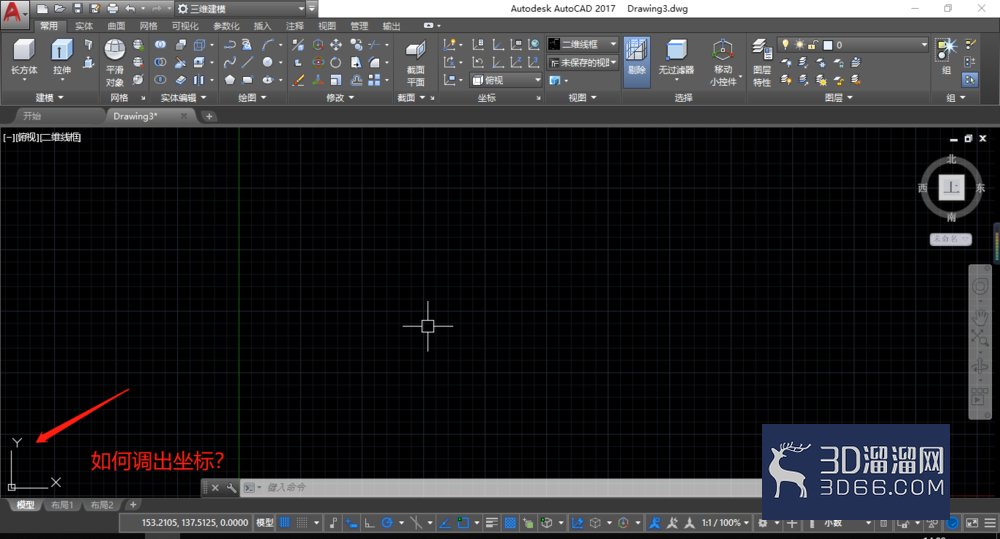This screenshot has width=1000, height=539.
Task: Click the Undo arrow in quick access
Action: tap(130, 9)
